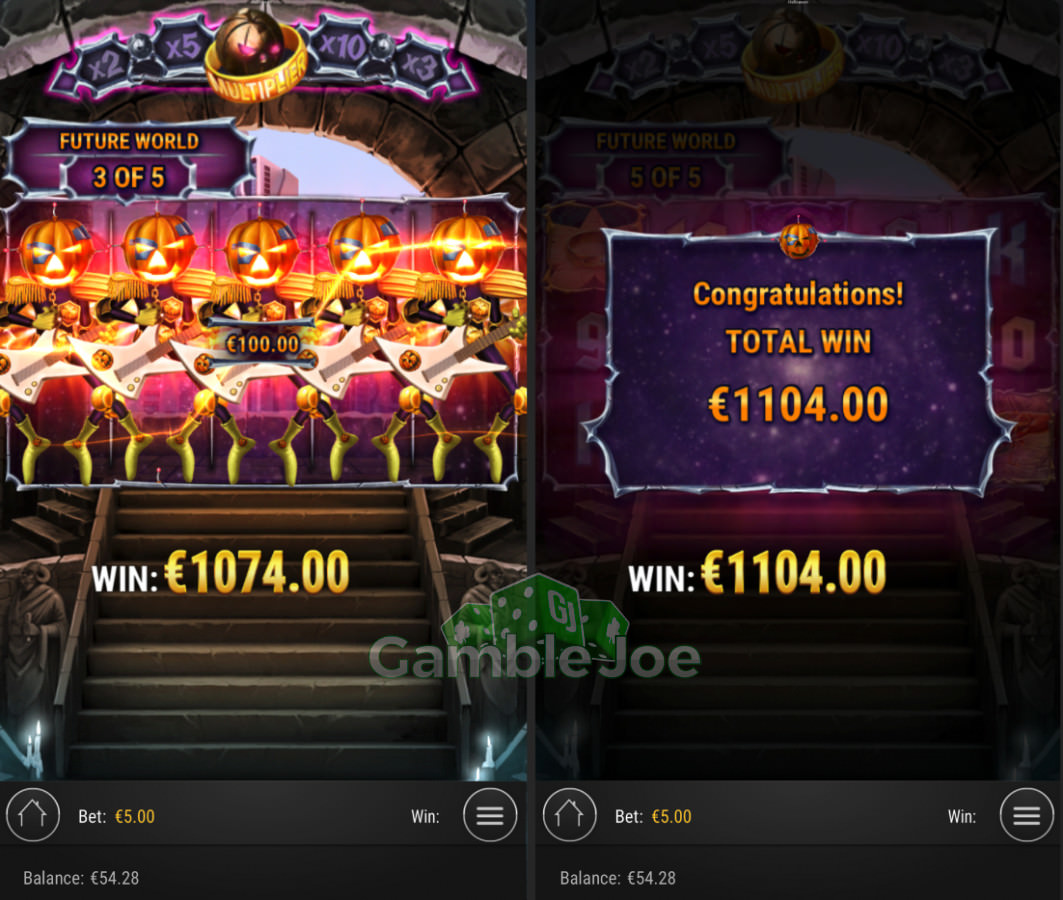
Task: Select the x5 multiplier badge on left screen
Action: (x=182, y=47)
